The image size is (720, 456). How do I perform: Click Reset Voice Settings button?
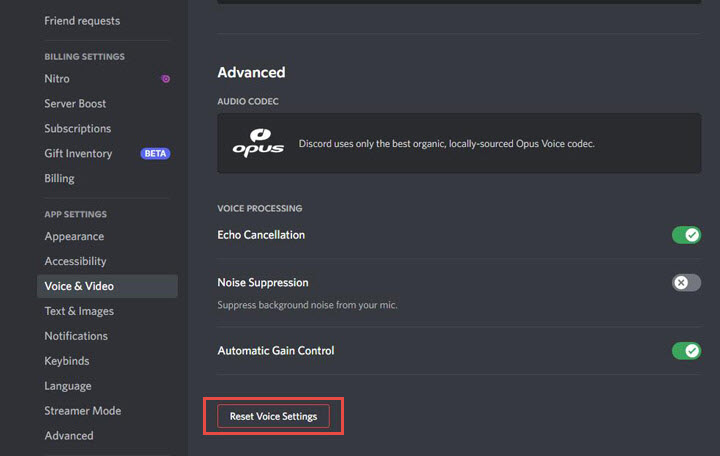(x=273, y=416)
